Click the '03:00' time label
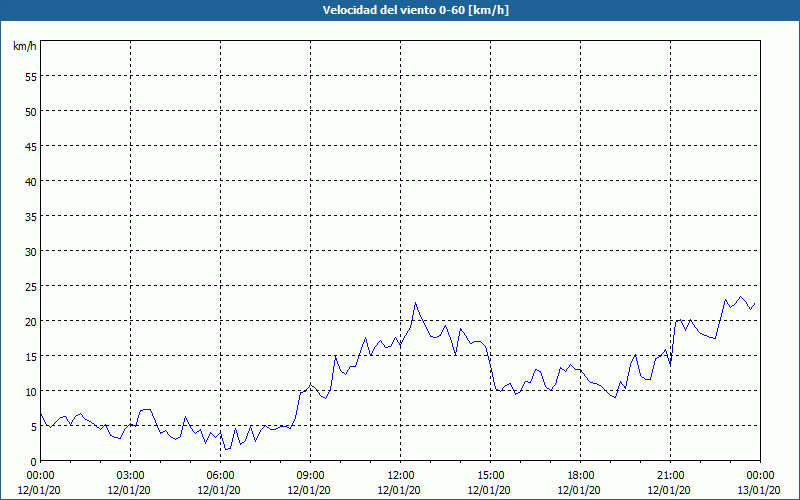The width and height of the screenshot is (800, 500). (x=131, y=476)
